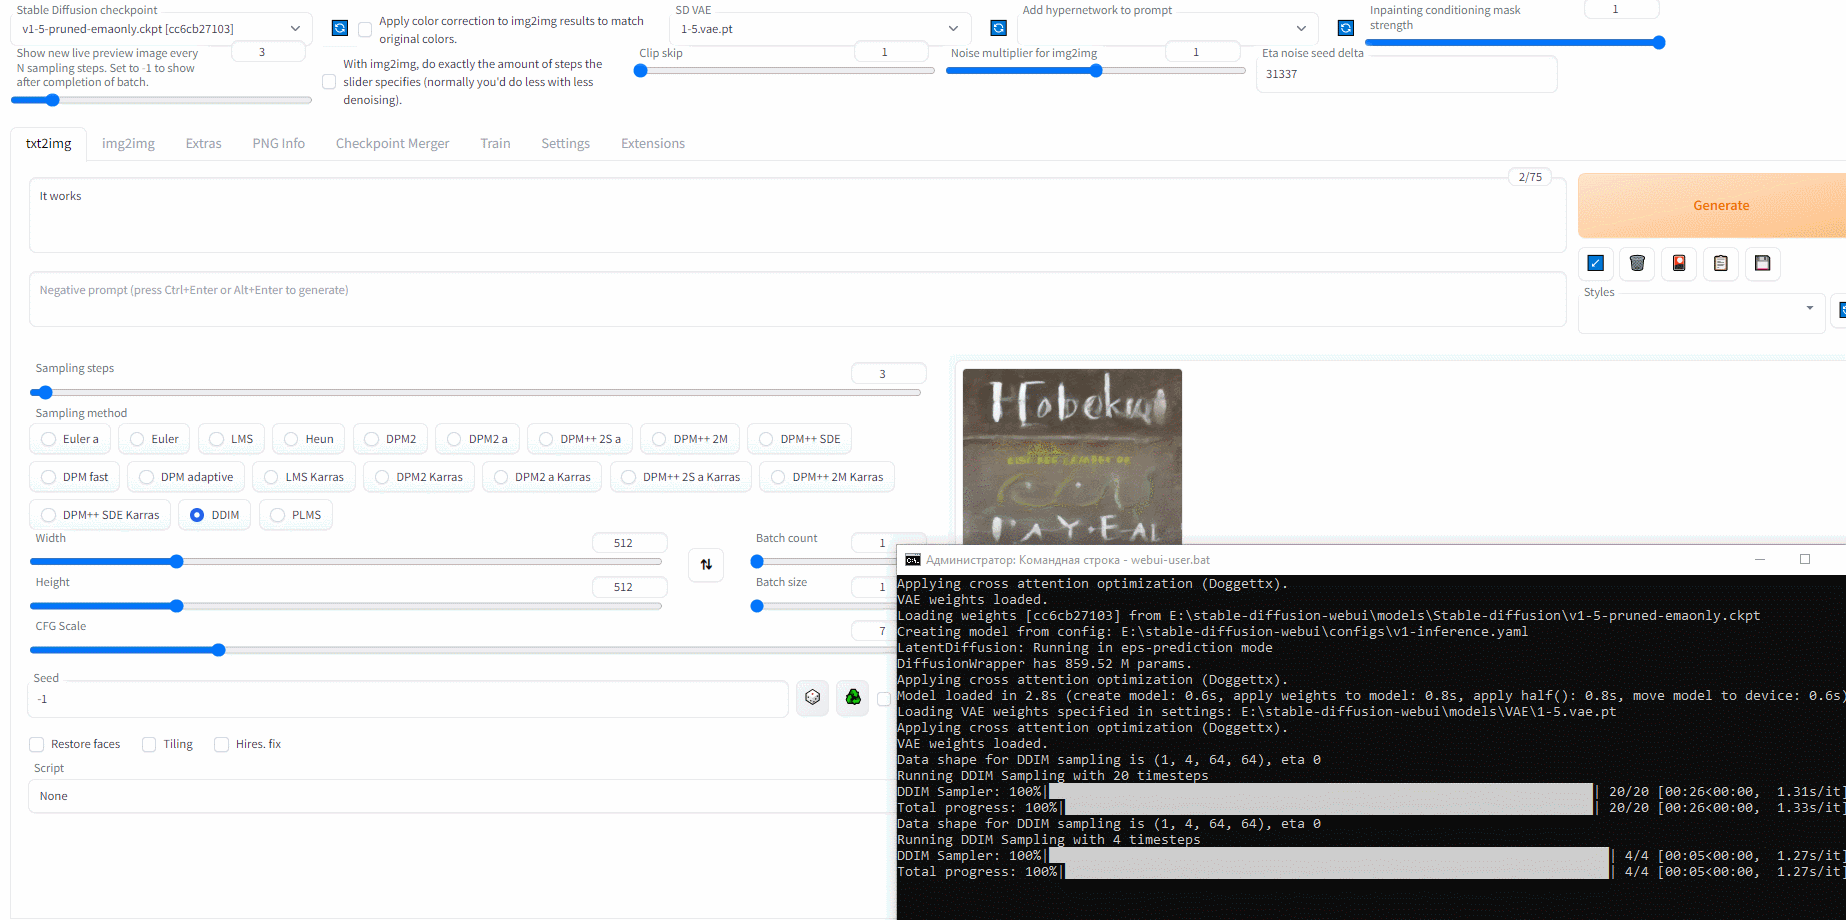Open the extra networks icon below Generate
This screenshot has width=1846, height=920.
(1679, 263)
